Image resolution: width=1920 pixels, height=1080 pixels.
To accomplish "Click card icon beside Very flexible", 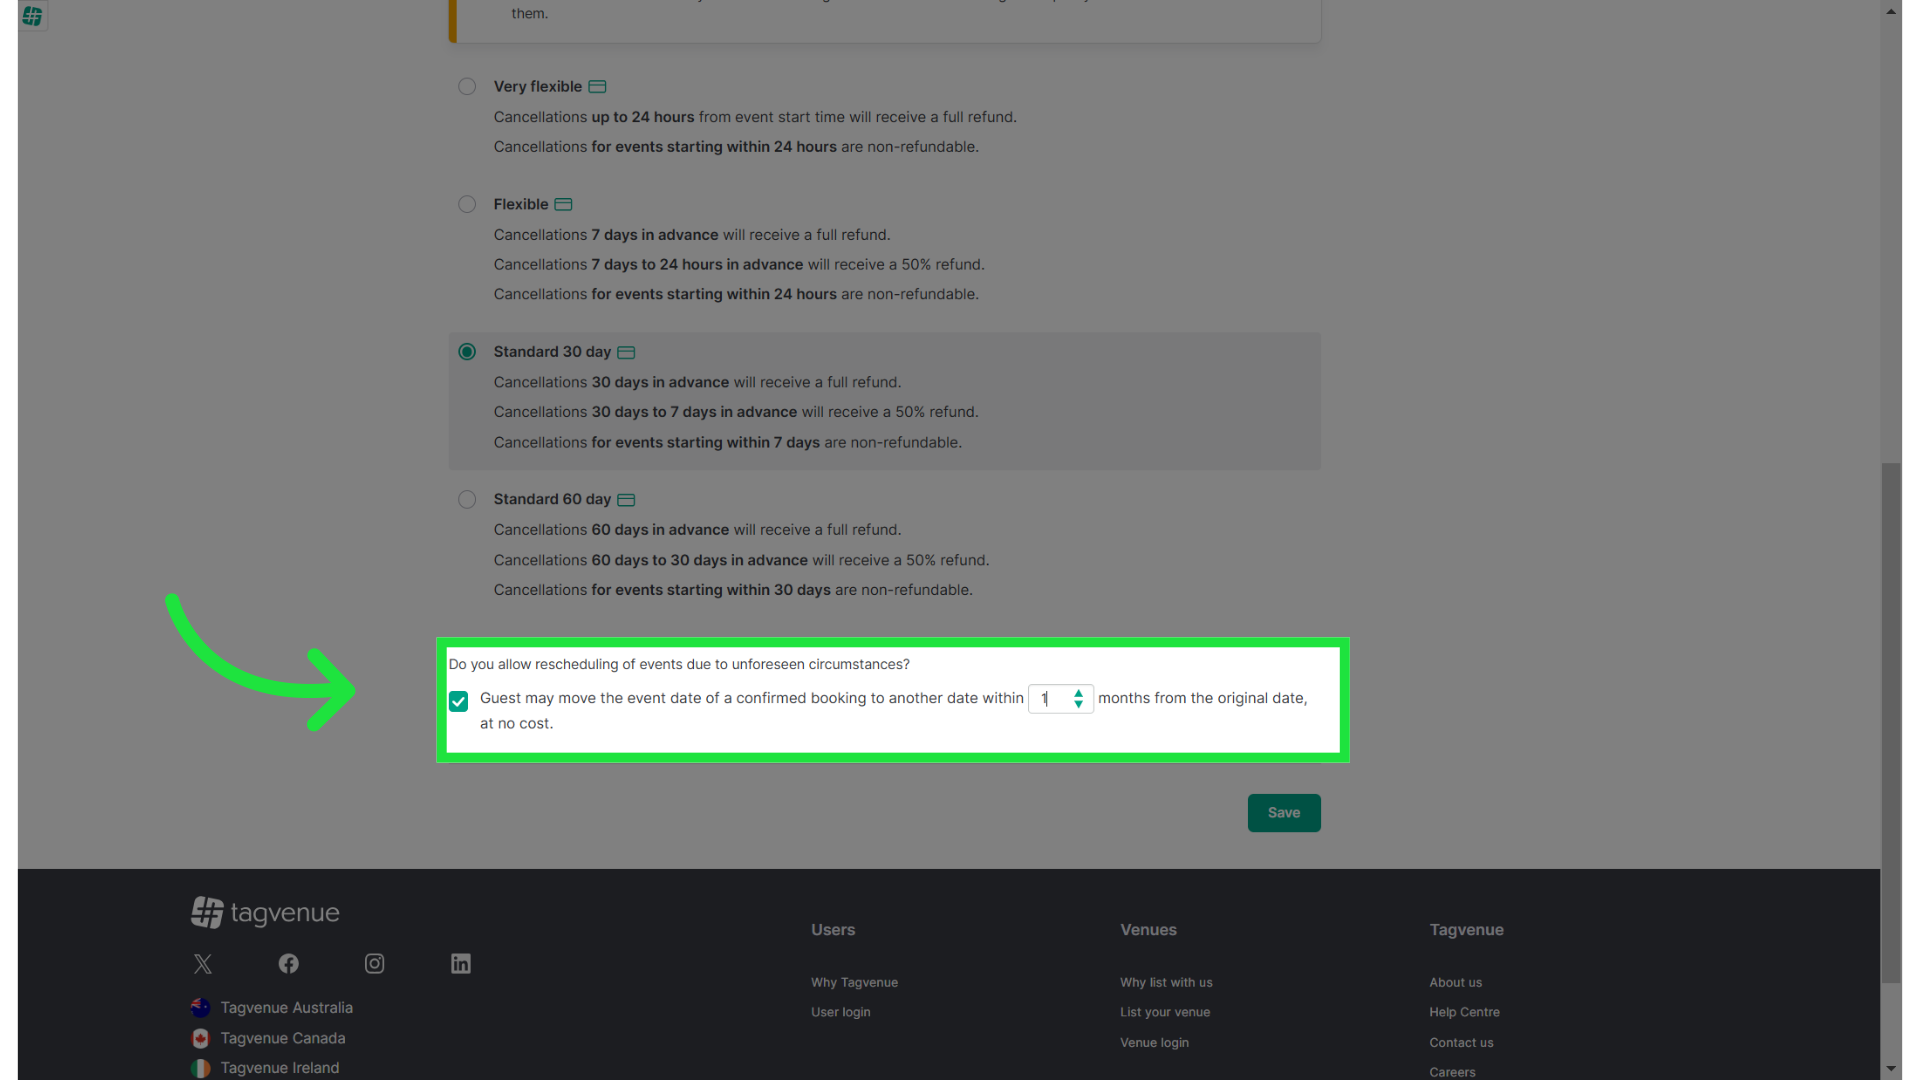I will tap(597, 87).
